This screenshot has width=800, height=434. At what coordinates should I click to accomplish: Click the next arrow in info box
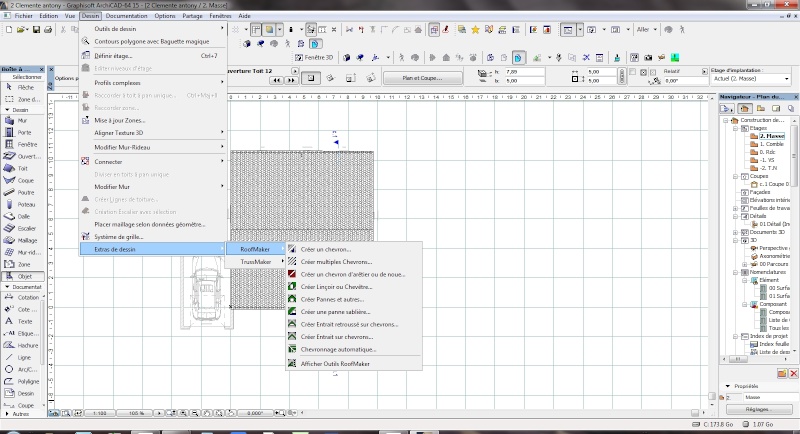click(291, 81)
